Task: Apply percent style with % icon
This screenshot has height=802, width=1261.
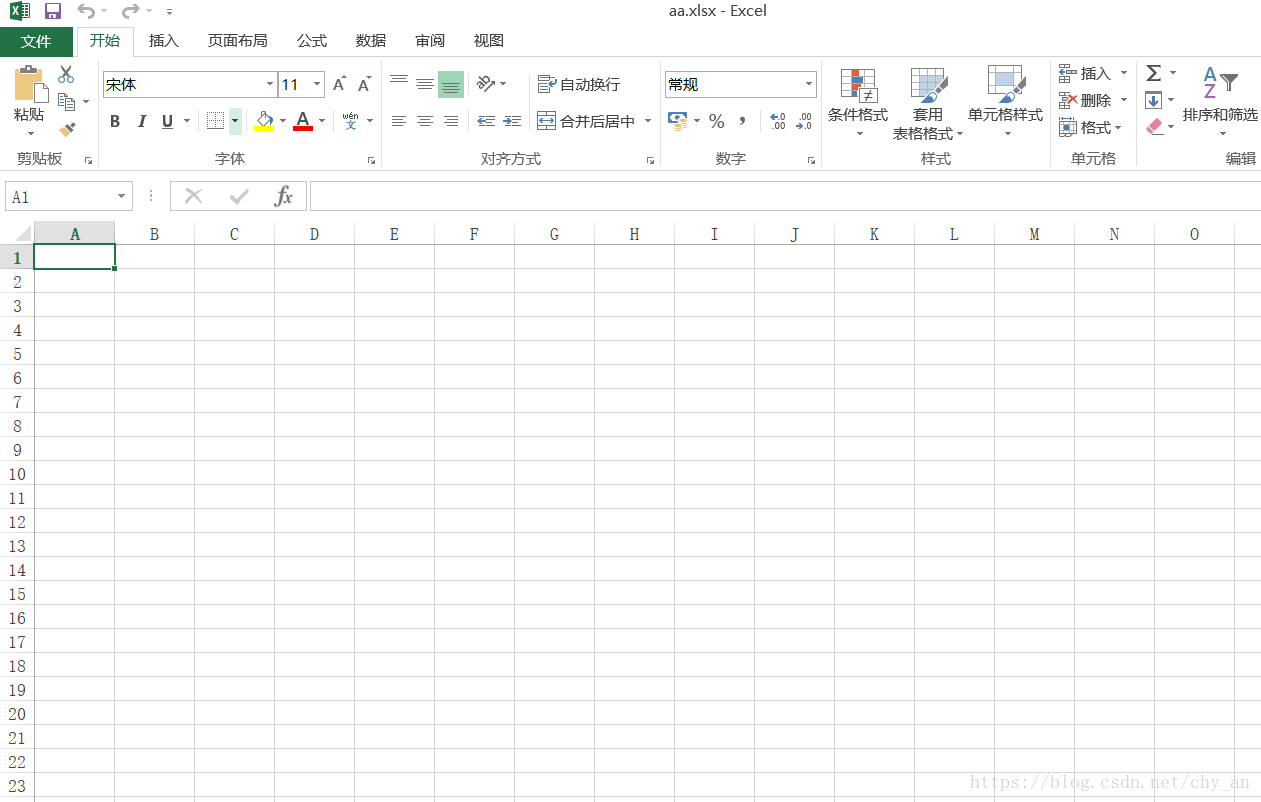Action: (x=716, y=121)
